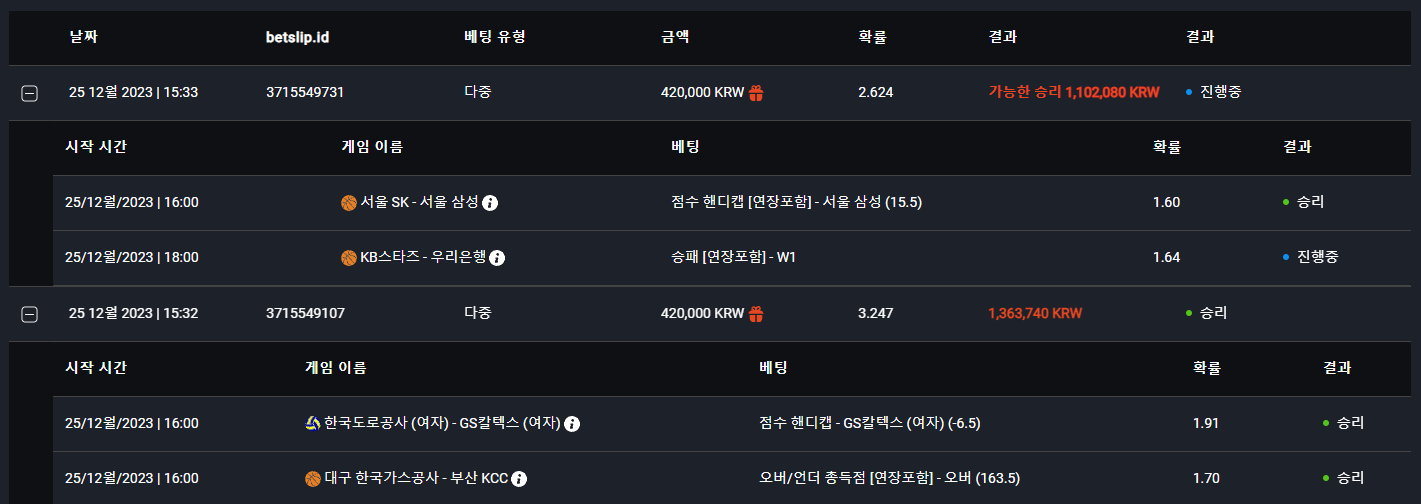
Task: Click info icon beside KB스타즈 - 우리은행
Action: point(497,258)
